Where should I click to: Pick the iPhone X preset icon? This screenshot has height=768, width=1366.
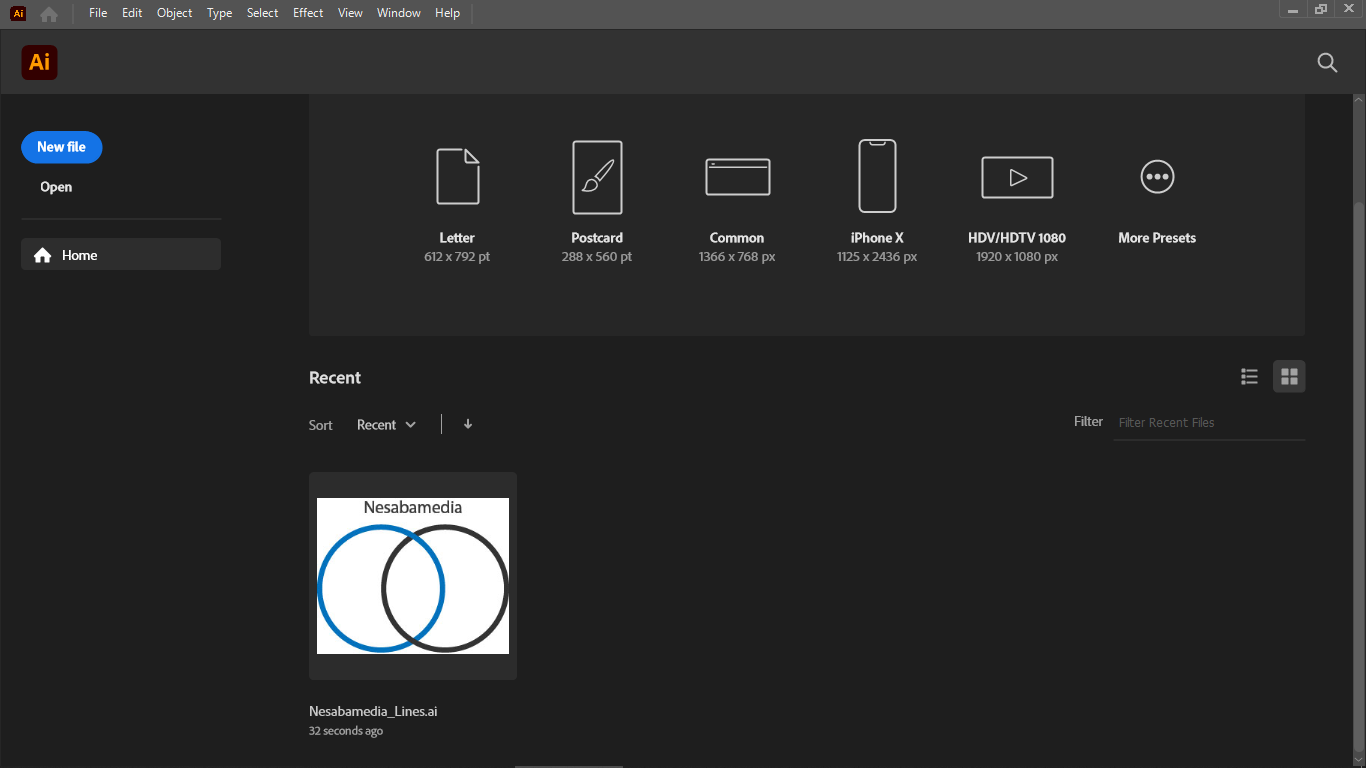pos(877,176)
